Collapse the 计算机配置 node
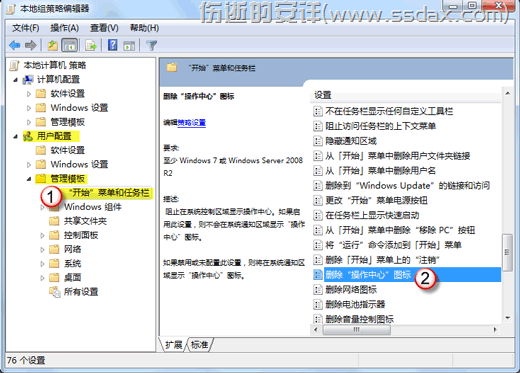 tap(15, 80)
